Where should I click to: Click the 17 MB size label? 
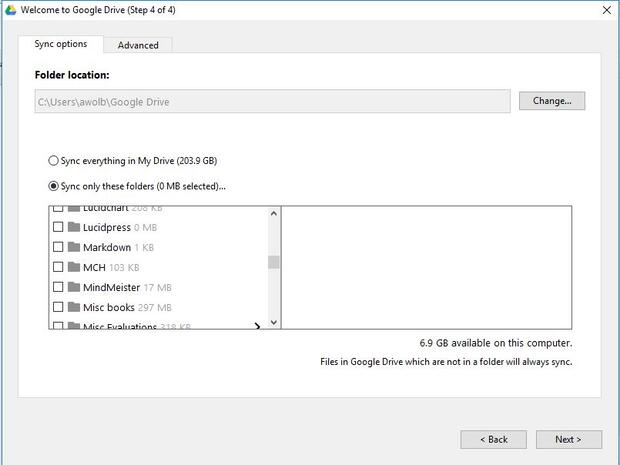point(157,288)
